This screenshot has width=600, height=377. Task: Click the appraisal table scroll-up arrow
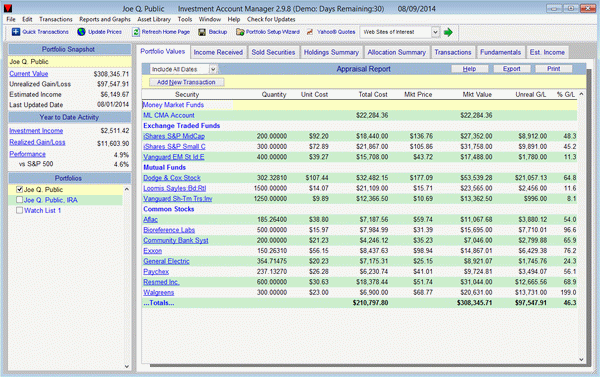tap(581, 94)
